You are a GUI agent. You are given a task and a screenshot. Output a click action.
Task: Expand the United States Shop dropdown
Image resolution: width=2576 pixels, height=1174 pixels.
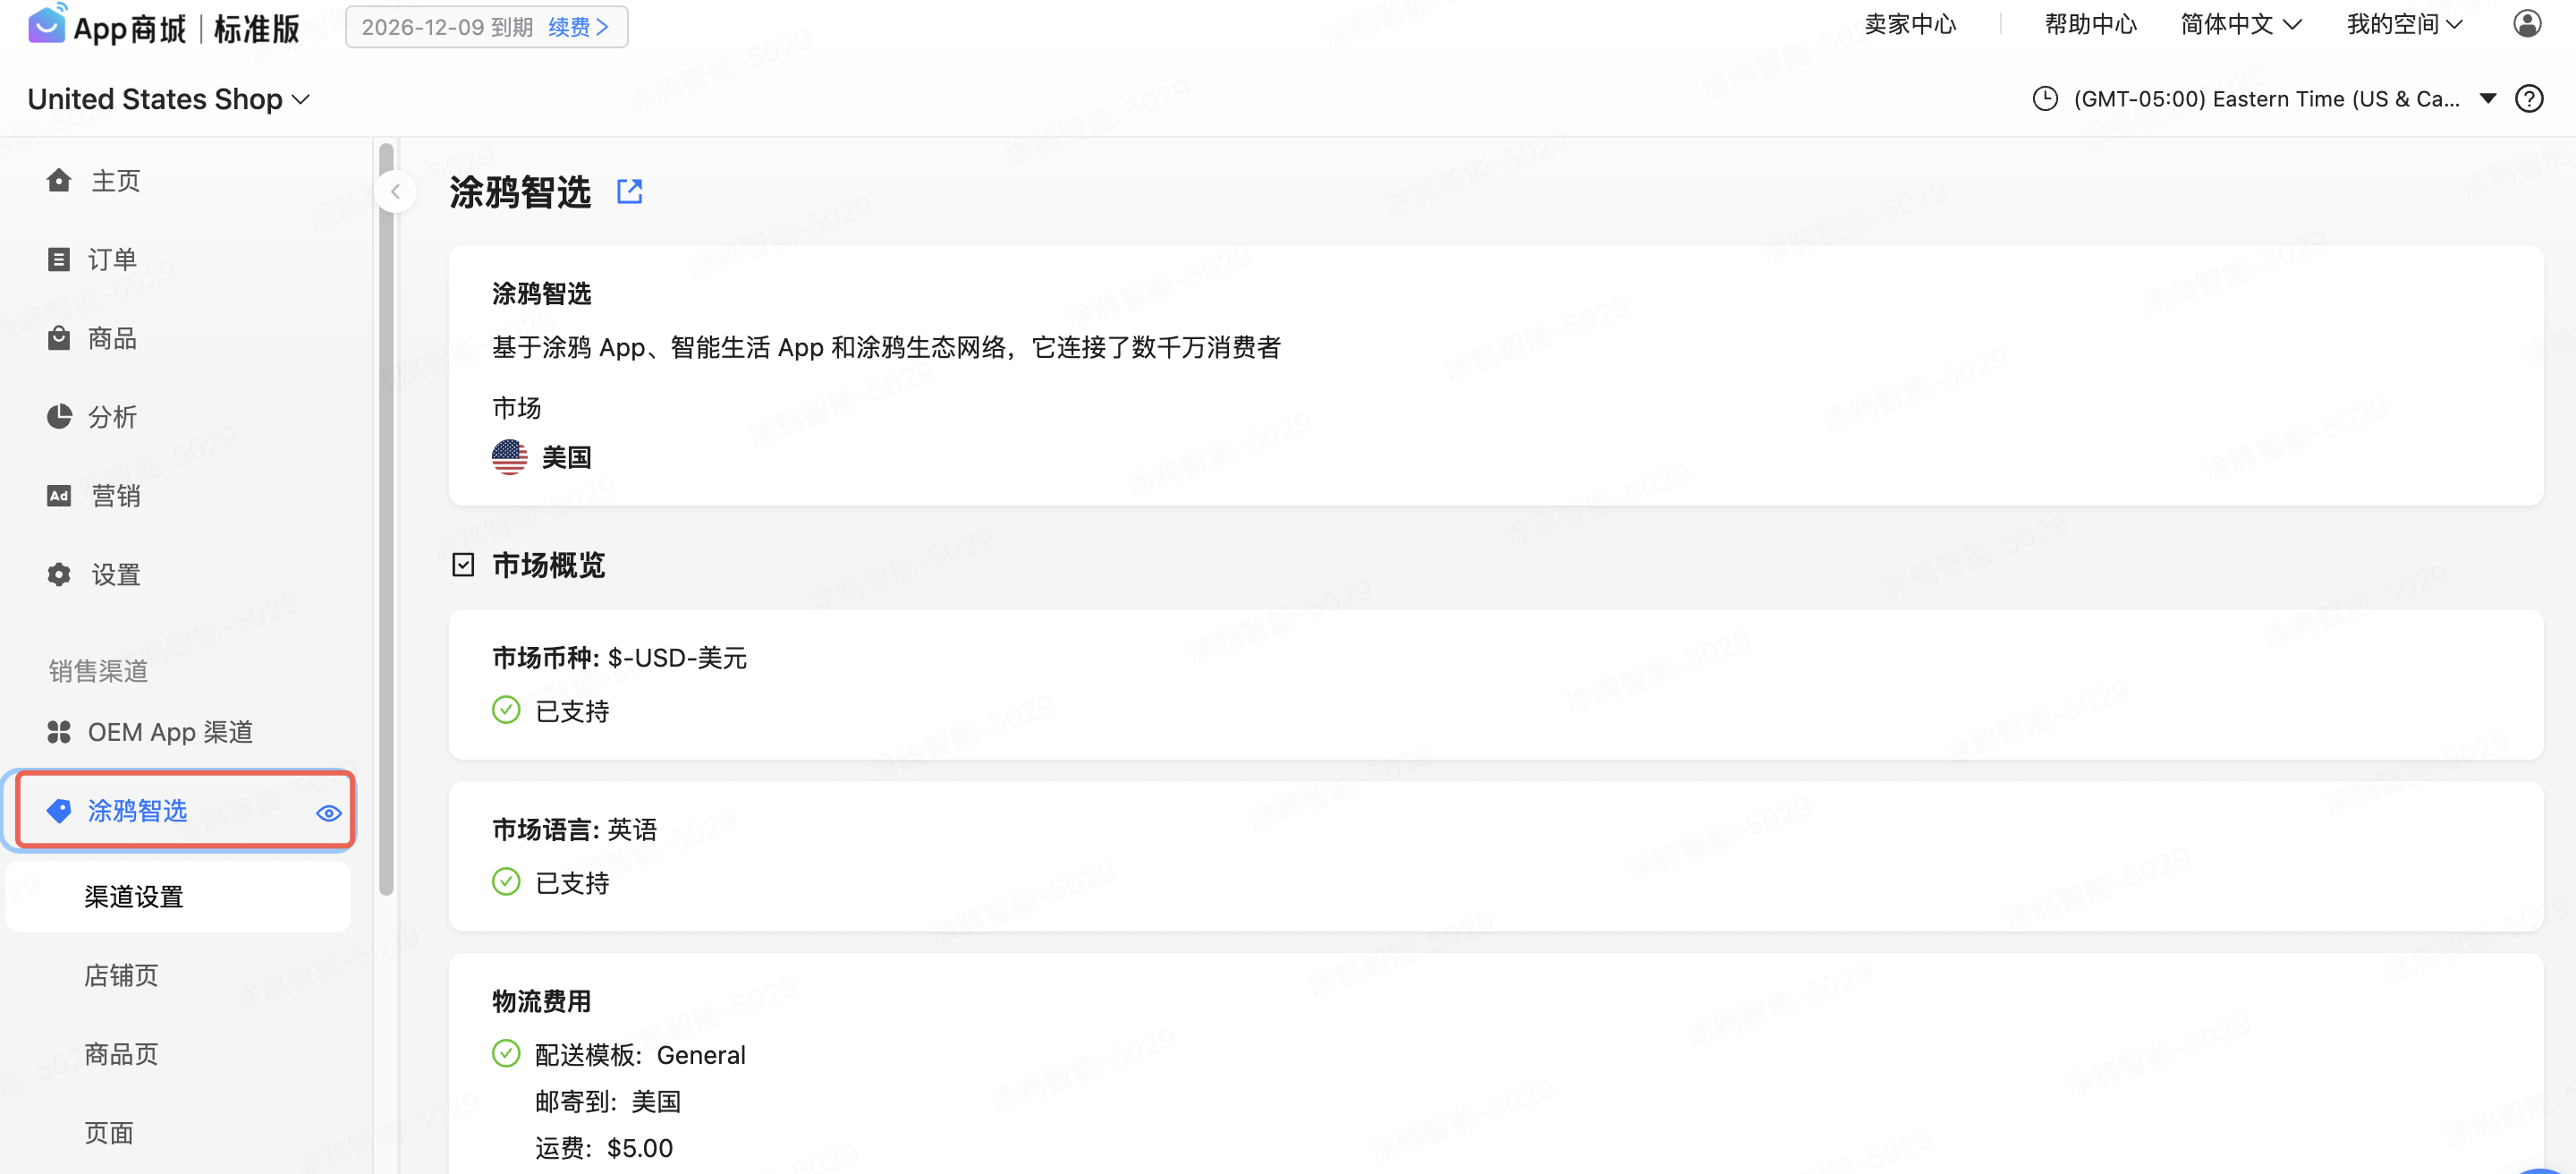coord(168,99)
